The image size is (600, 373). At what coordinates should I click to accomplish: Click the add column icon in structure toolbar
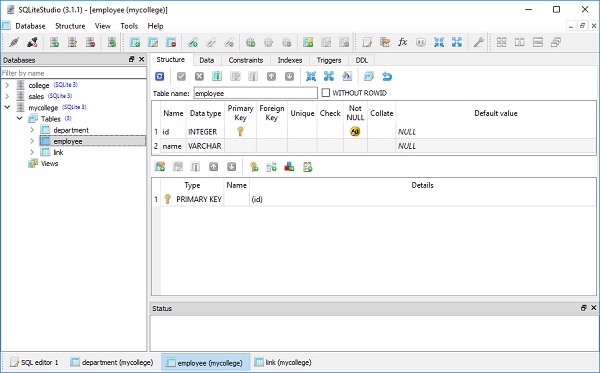[x=217, y=77]
